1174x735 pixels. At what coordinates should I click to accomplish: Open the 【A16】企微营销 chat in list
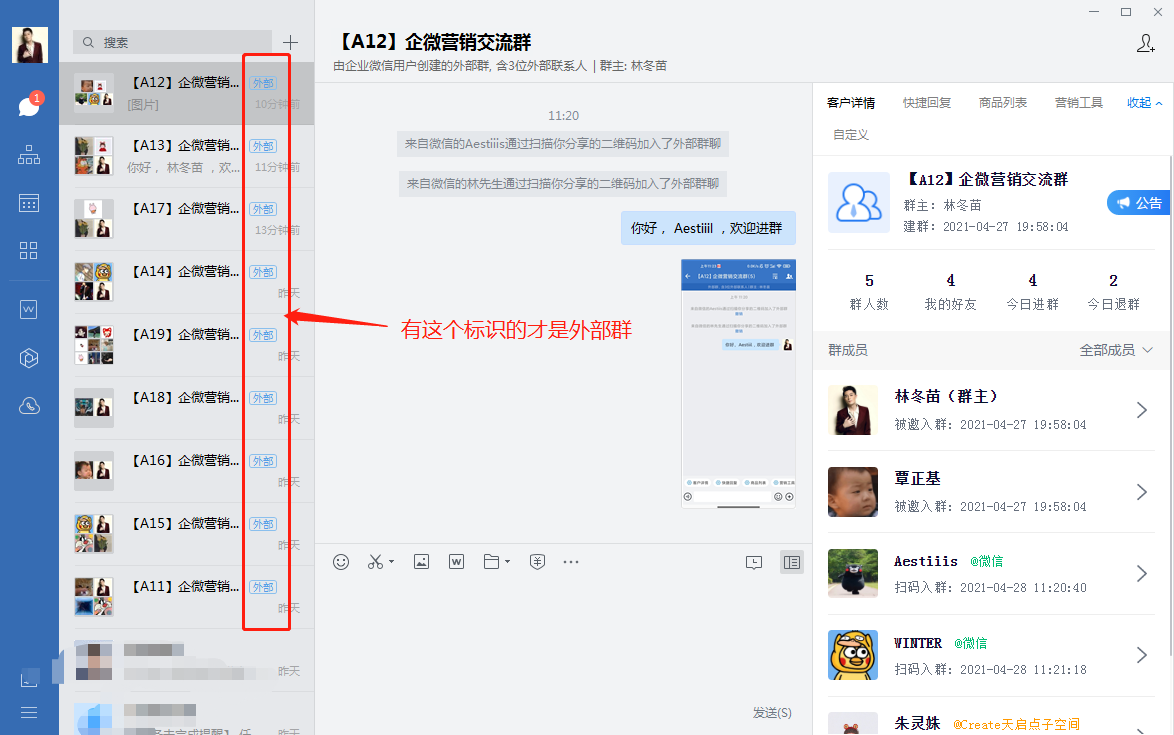tap(186, 471)
